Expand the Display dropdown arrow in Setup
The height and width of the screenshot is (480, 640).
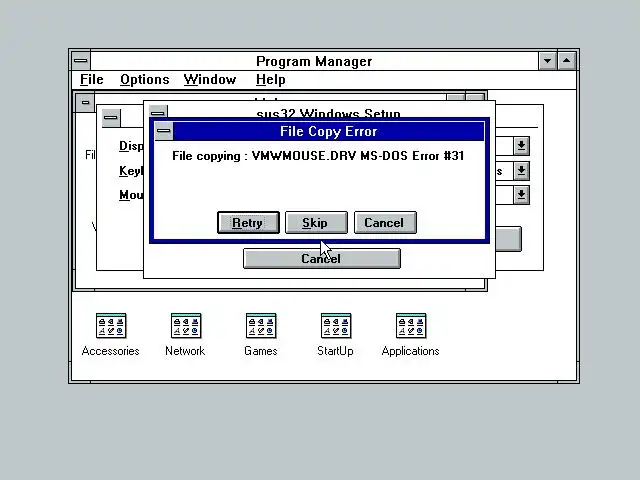tap(521, 146)
